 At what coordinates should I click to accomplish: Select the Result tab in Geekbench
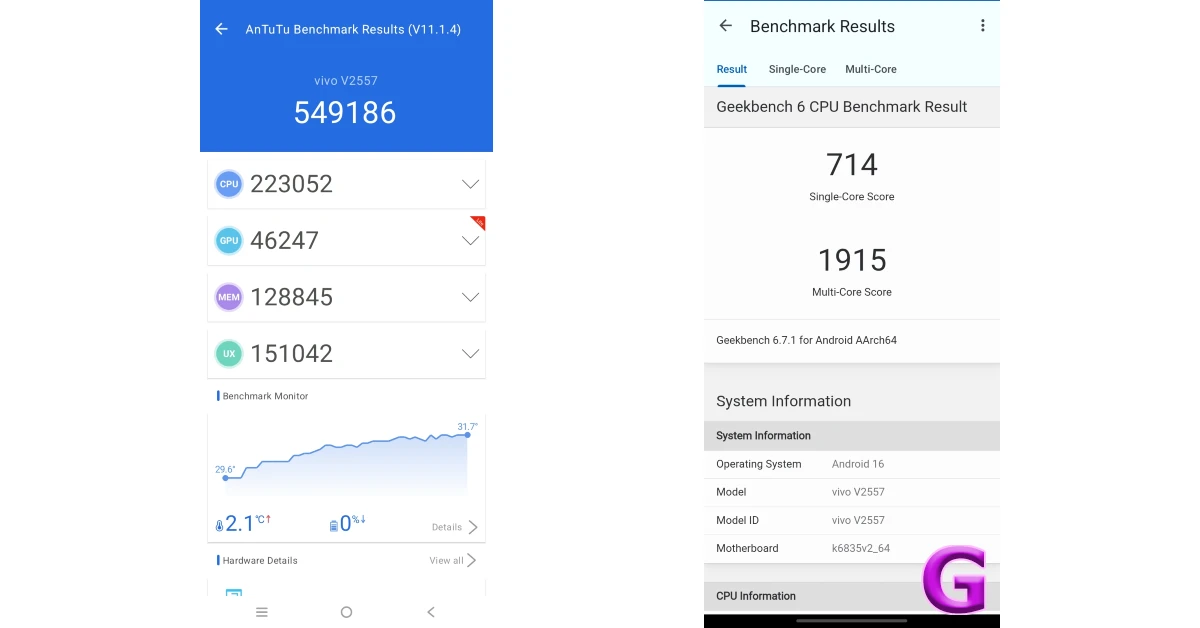click(x=731, y=69)
